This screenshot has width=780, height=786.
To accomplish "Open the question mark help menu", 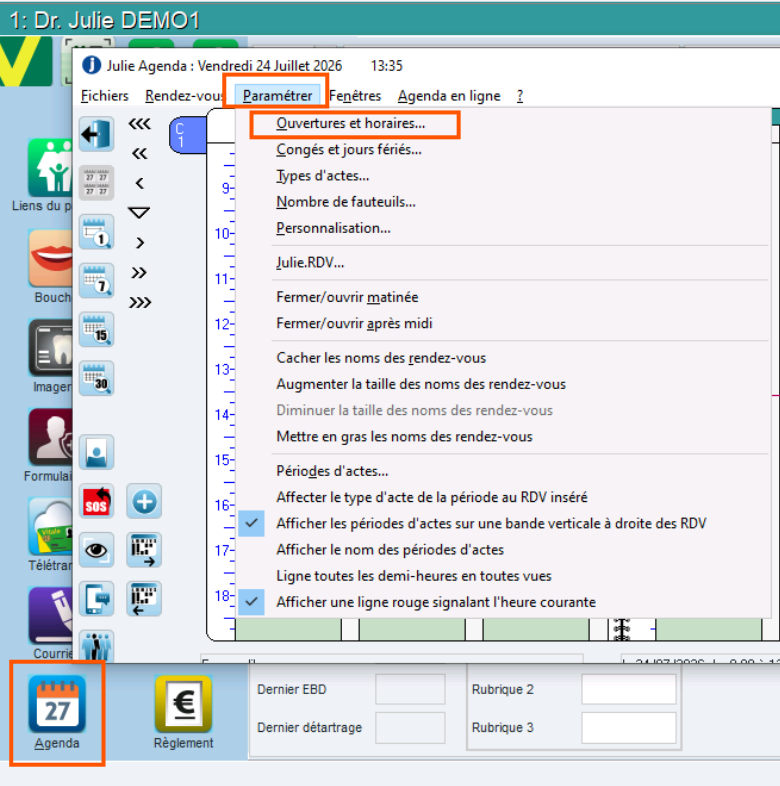I will pos(520,95).
